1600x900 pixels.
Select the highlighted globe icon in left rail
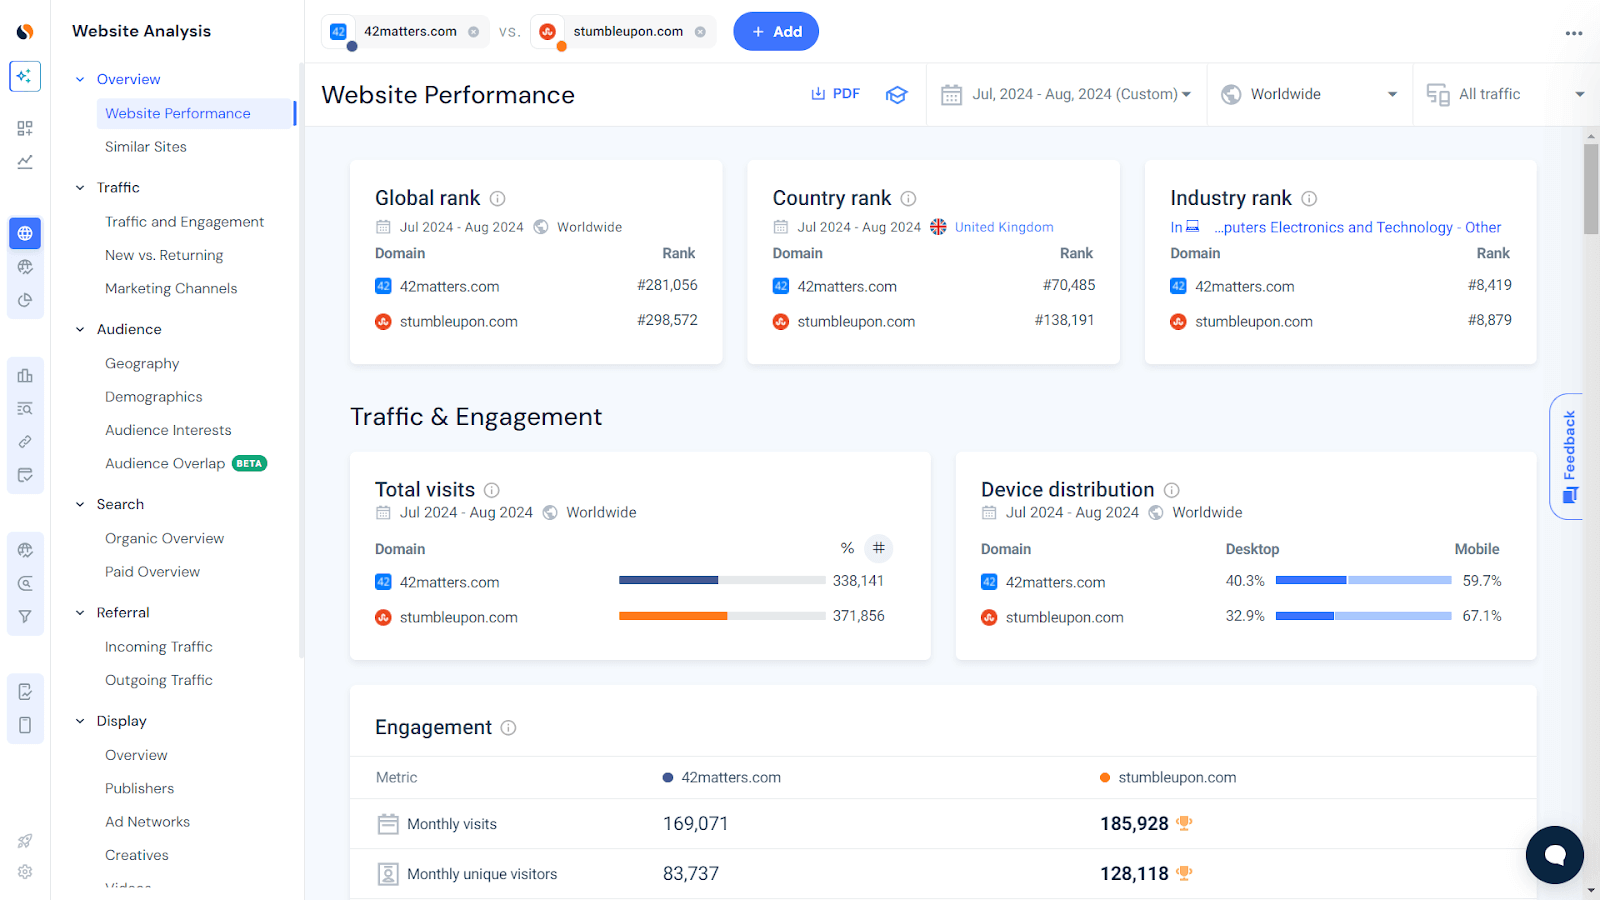[25, 233]
